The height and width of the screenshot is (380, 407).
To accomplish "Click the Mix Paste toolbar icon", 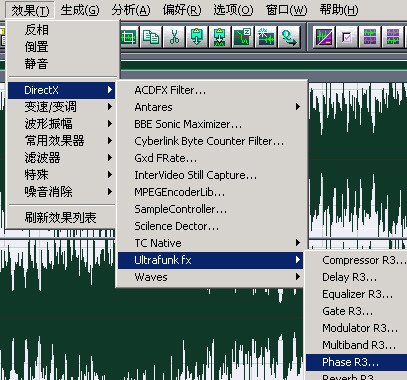I will pos(219,37).
